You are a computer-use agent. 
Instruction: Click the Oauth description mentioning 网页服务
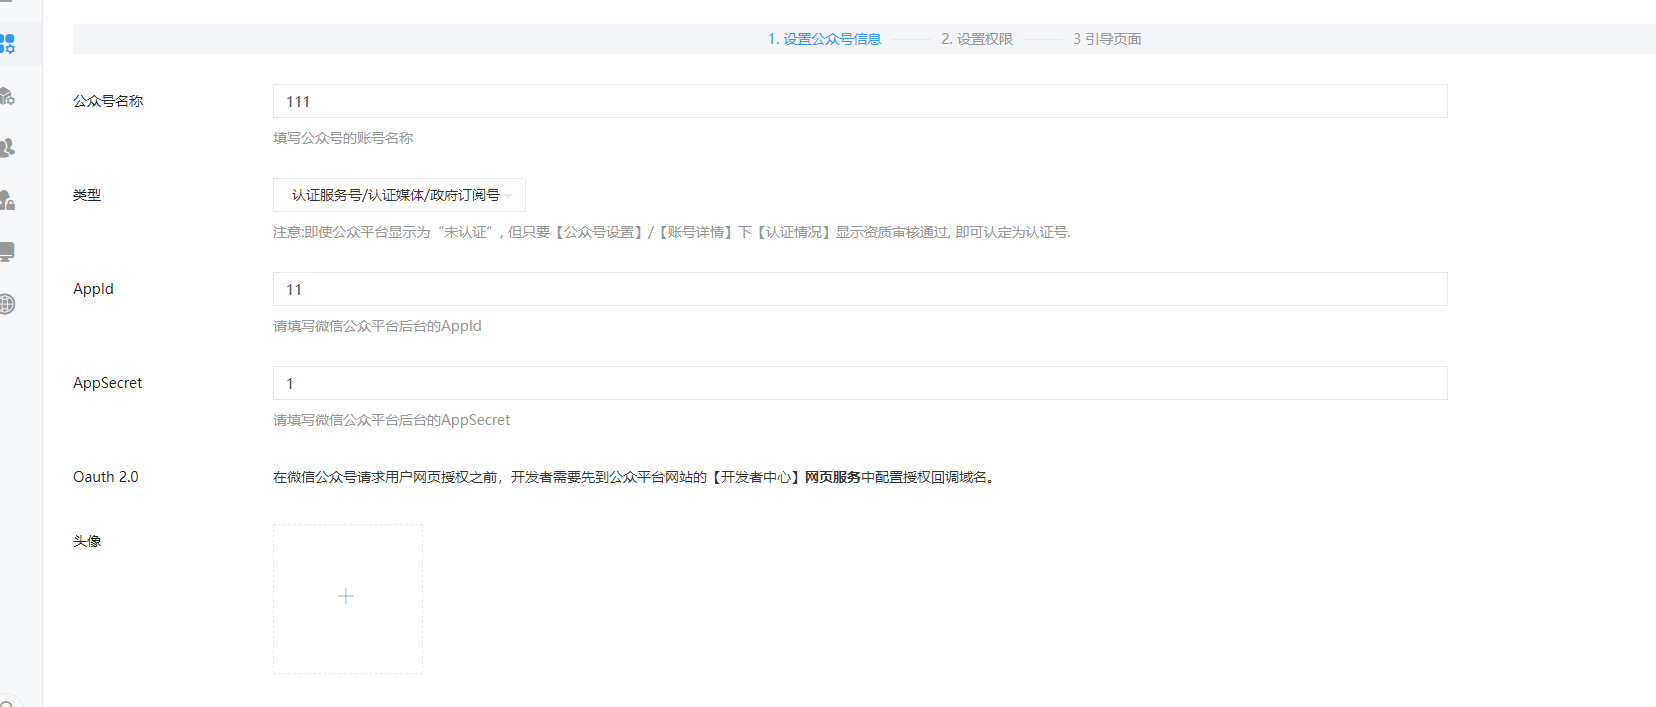(635, 477)
